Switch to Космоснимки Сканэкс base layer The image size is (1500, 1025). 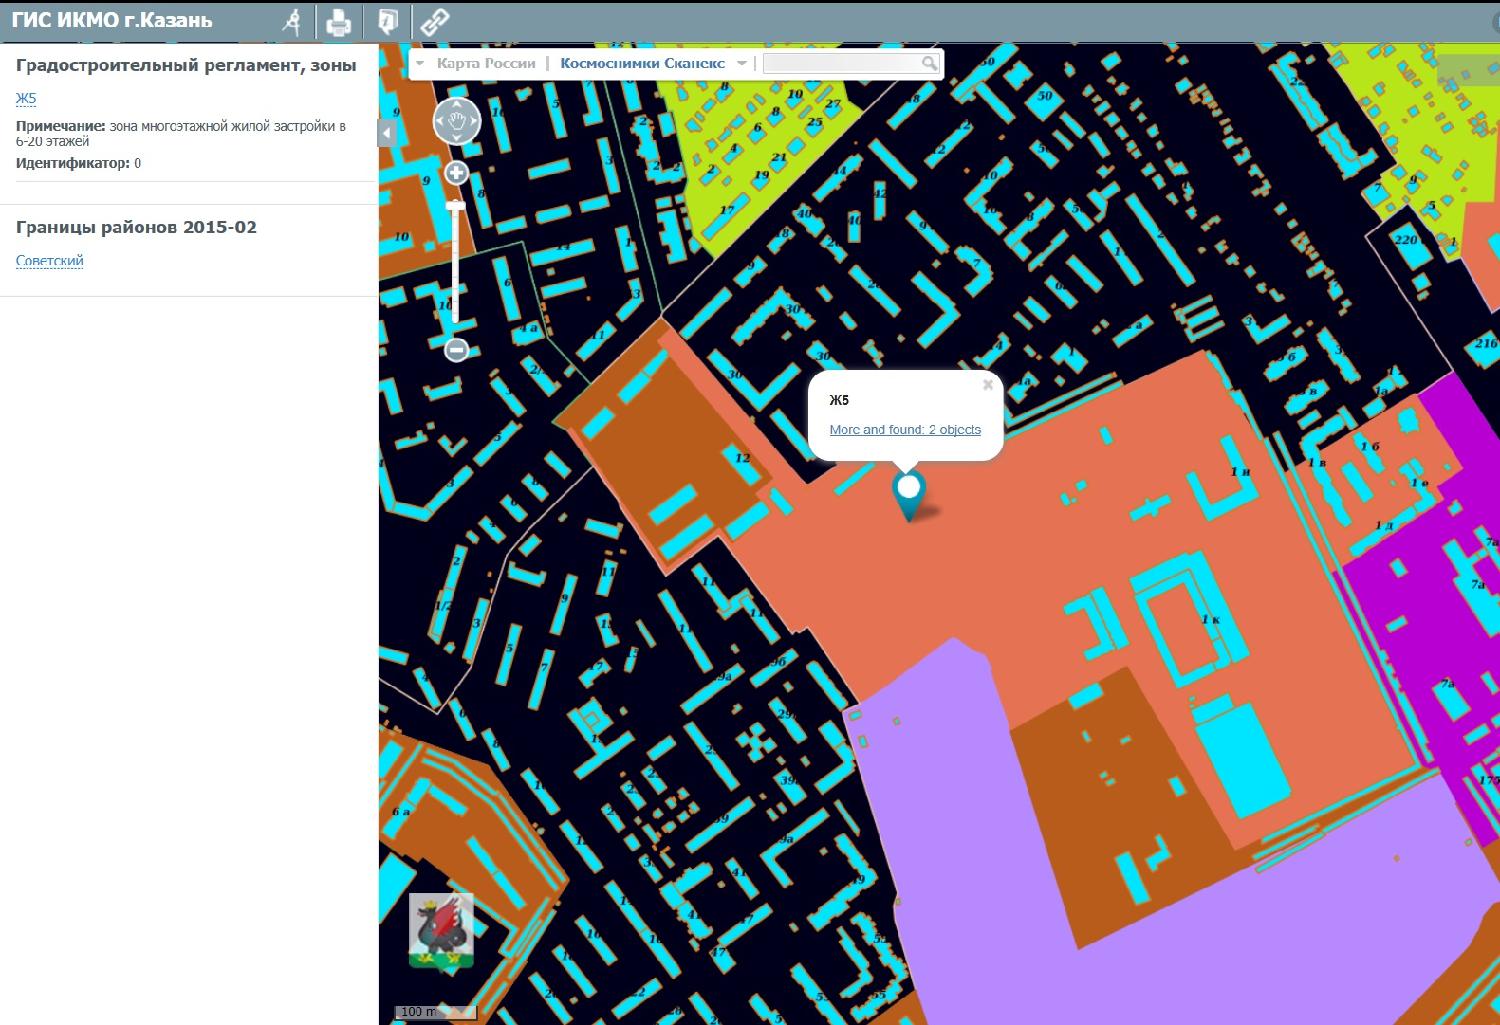click(642, 63)
